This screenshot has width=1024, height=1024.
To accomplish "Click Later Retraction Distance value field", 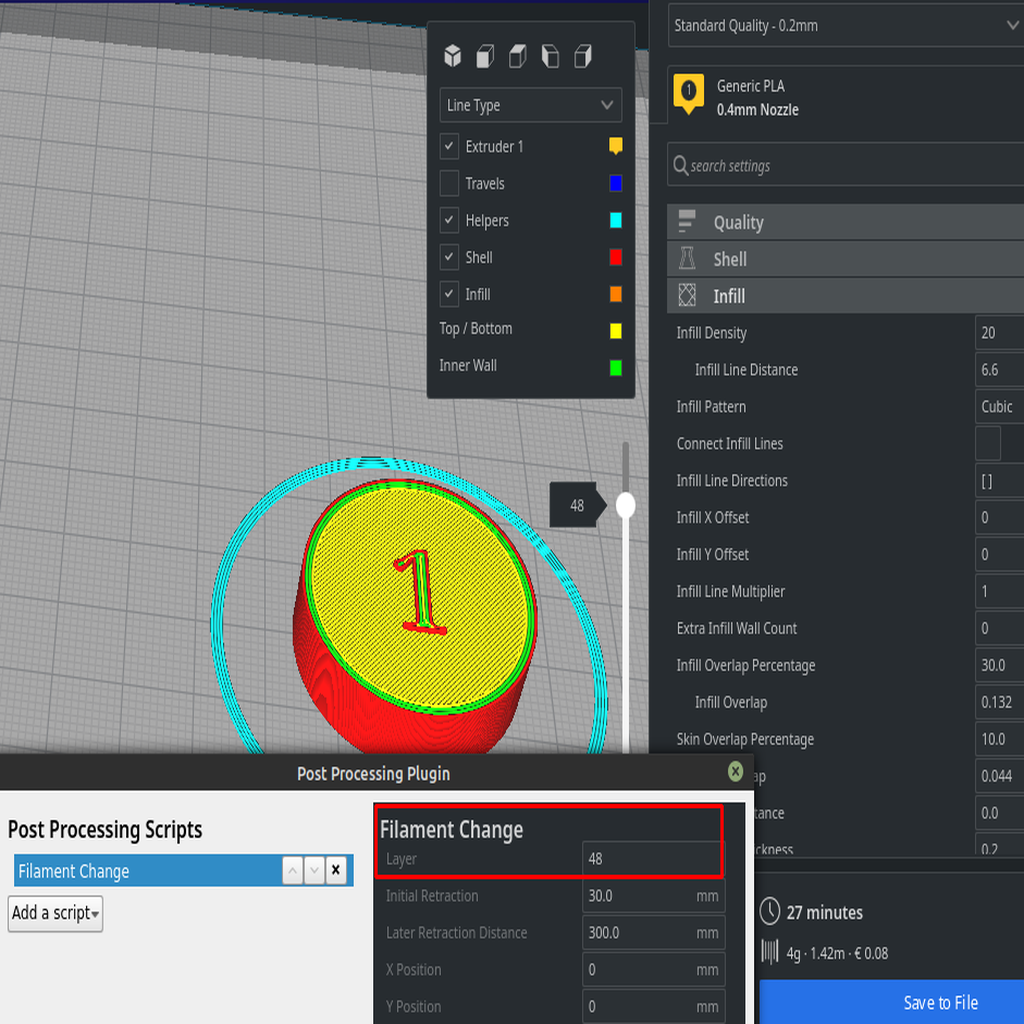I will [653, 933].
